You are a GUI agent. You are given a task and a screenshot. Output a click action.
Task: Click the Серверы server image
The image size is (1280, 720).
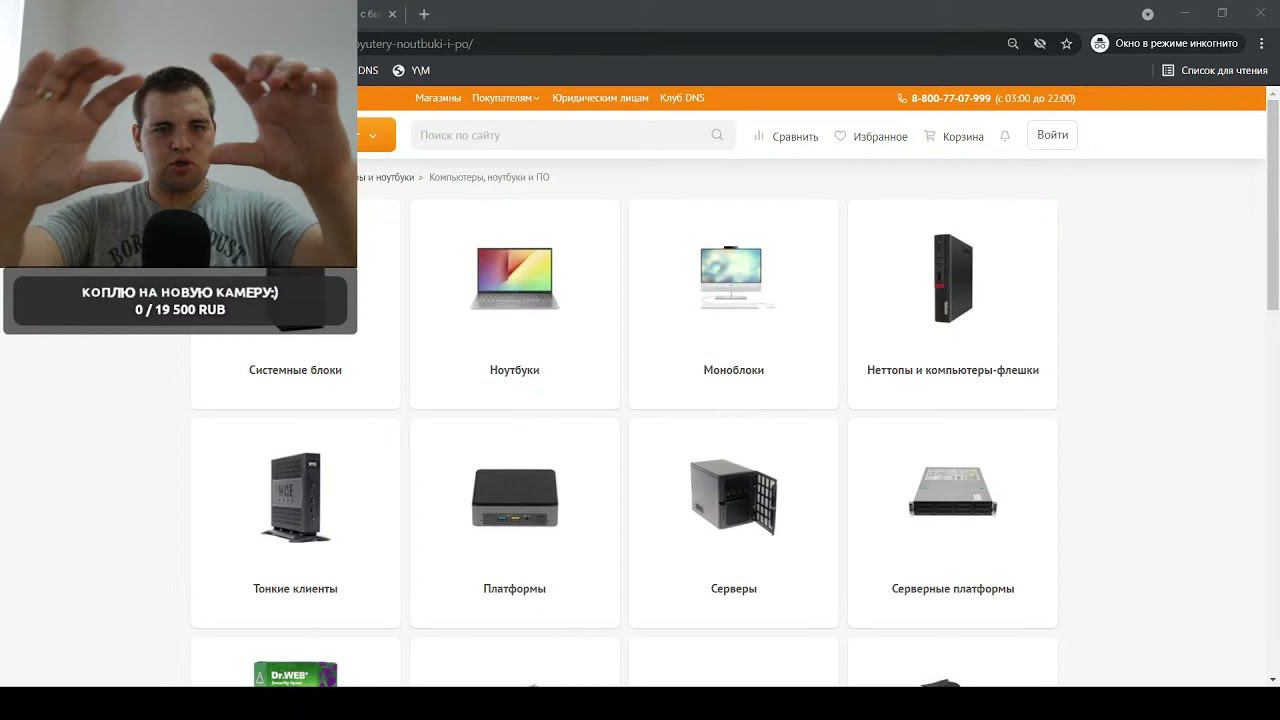[x=734, y=497]
